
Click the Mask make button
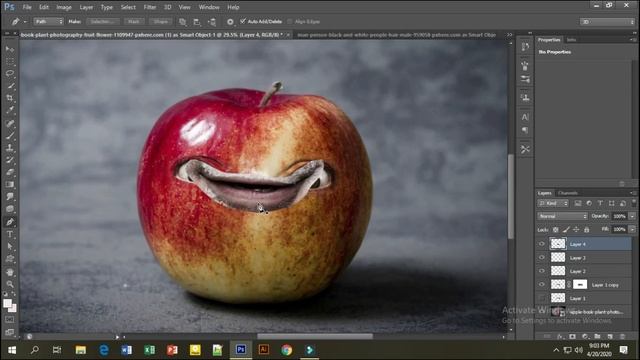pos(134,22)
